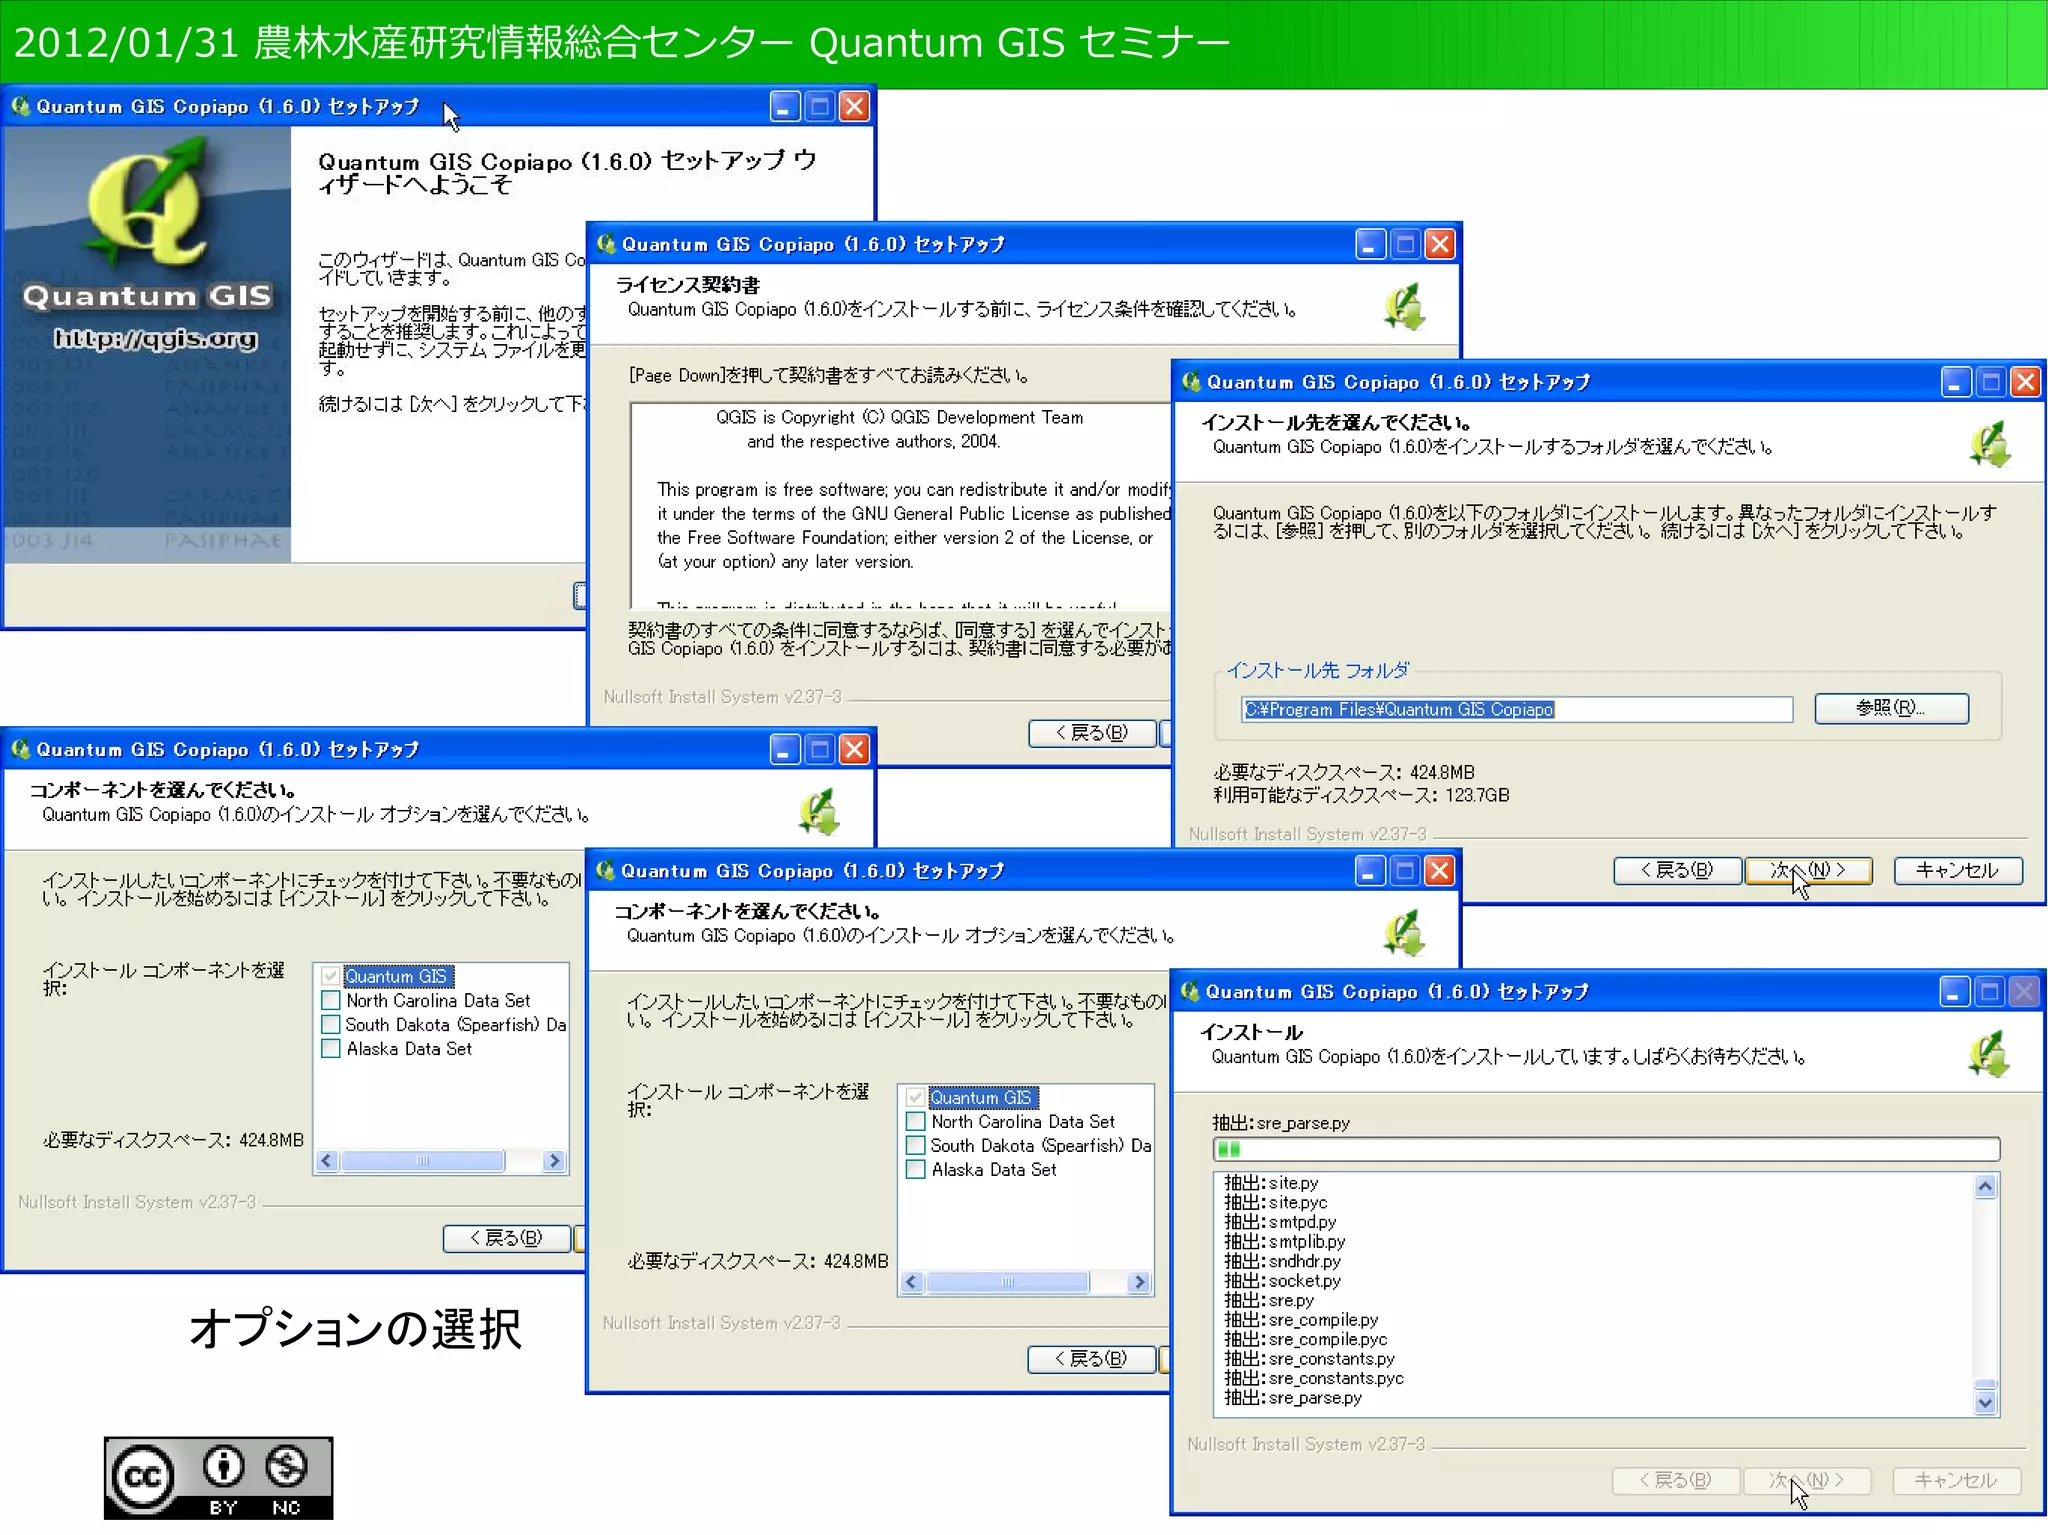The image size is (2048, 1535).
Task: Click inside the GNU license text box
Action: coord(900,505)
